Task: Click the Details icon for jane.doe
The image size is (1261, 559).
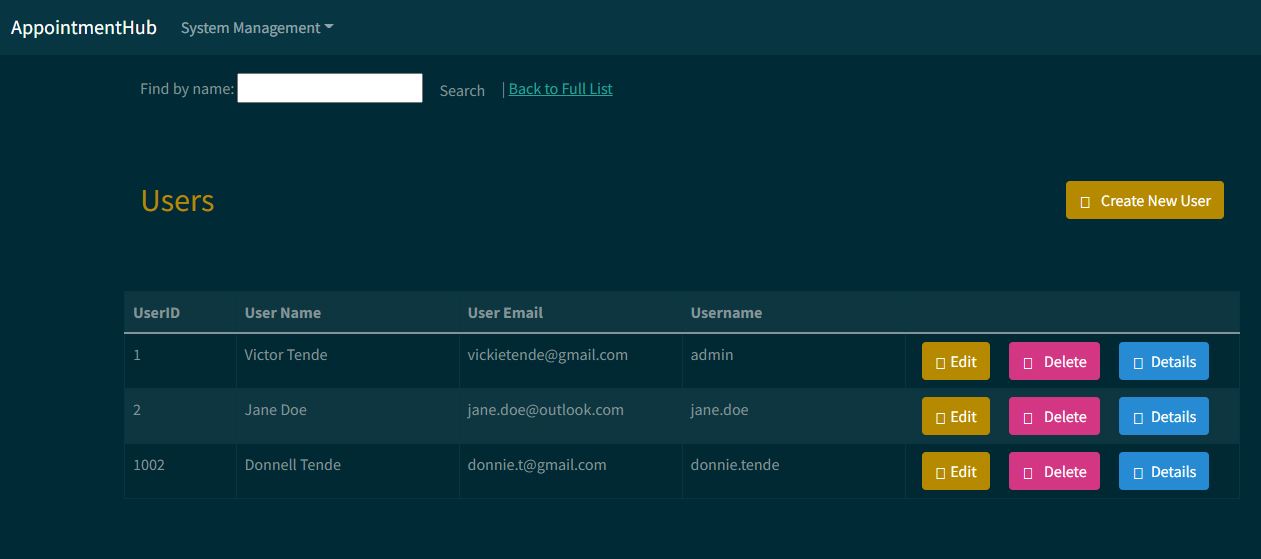Action: (1138, 418)
